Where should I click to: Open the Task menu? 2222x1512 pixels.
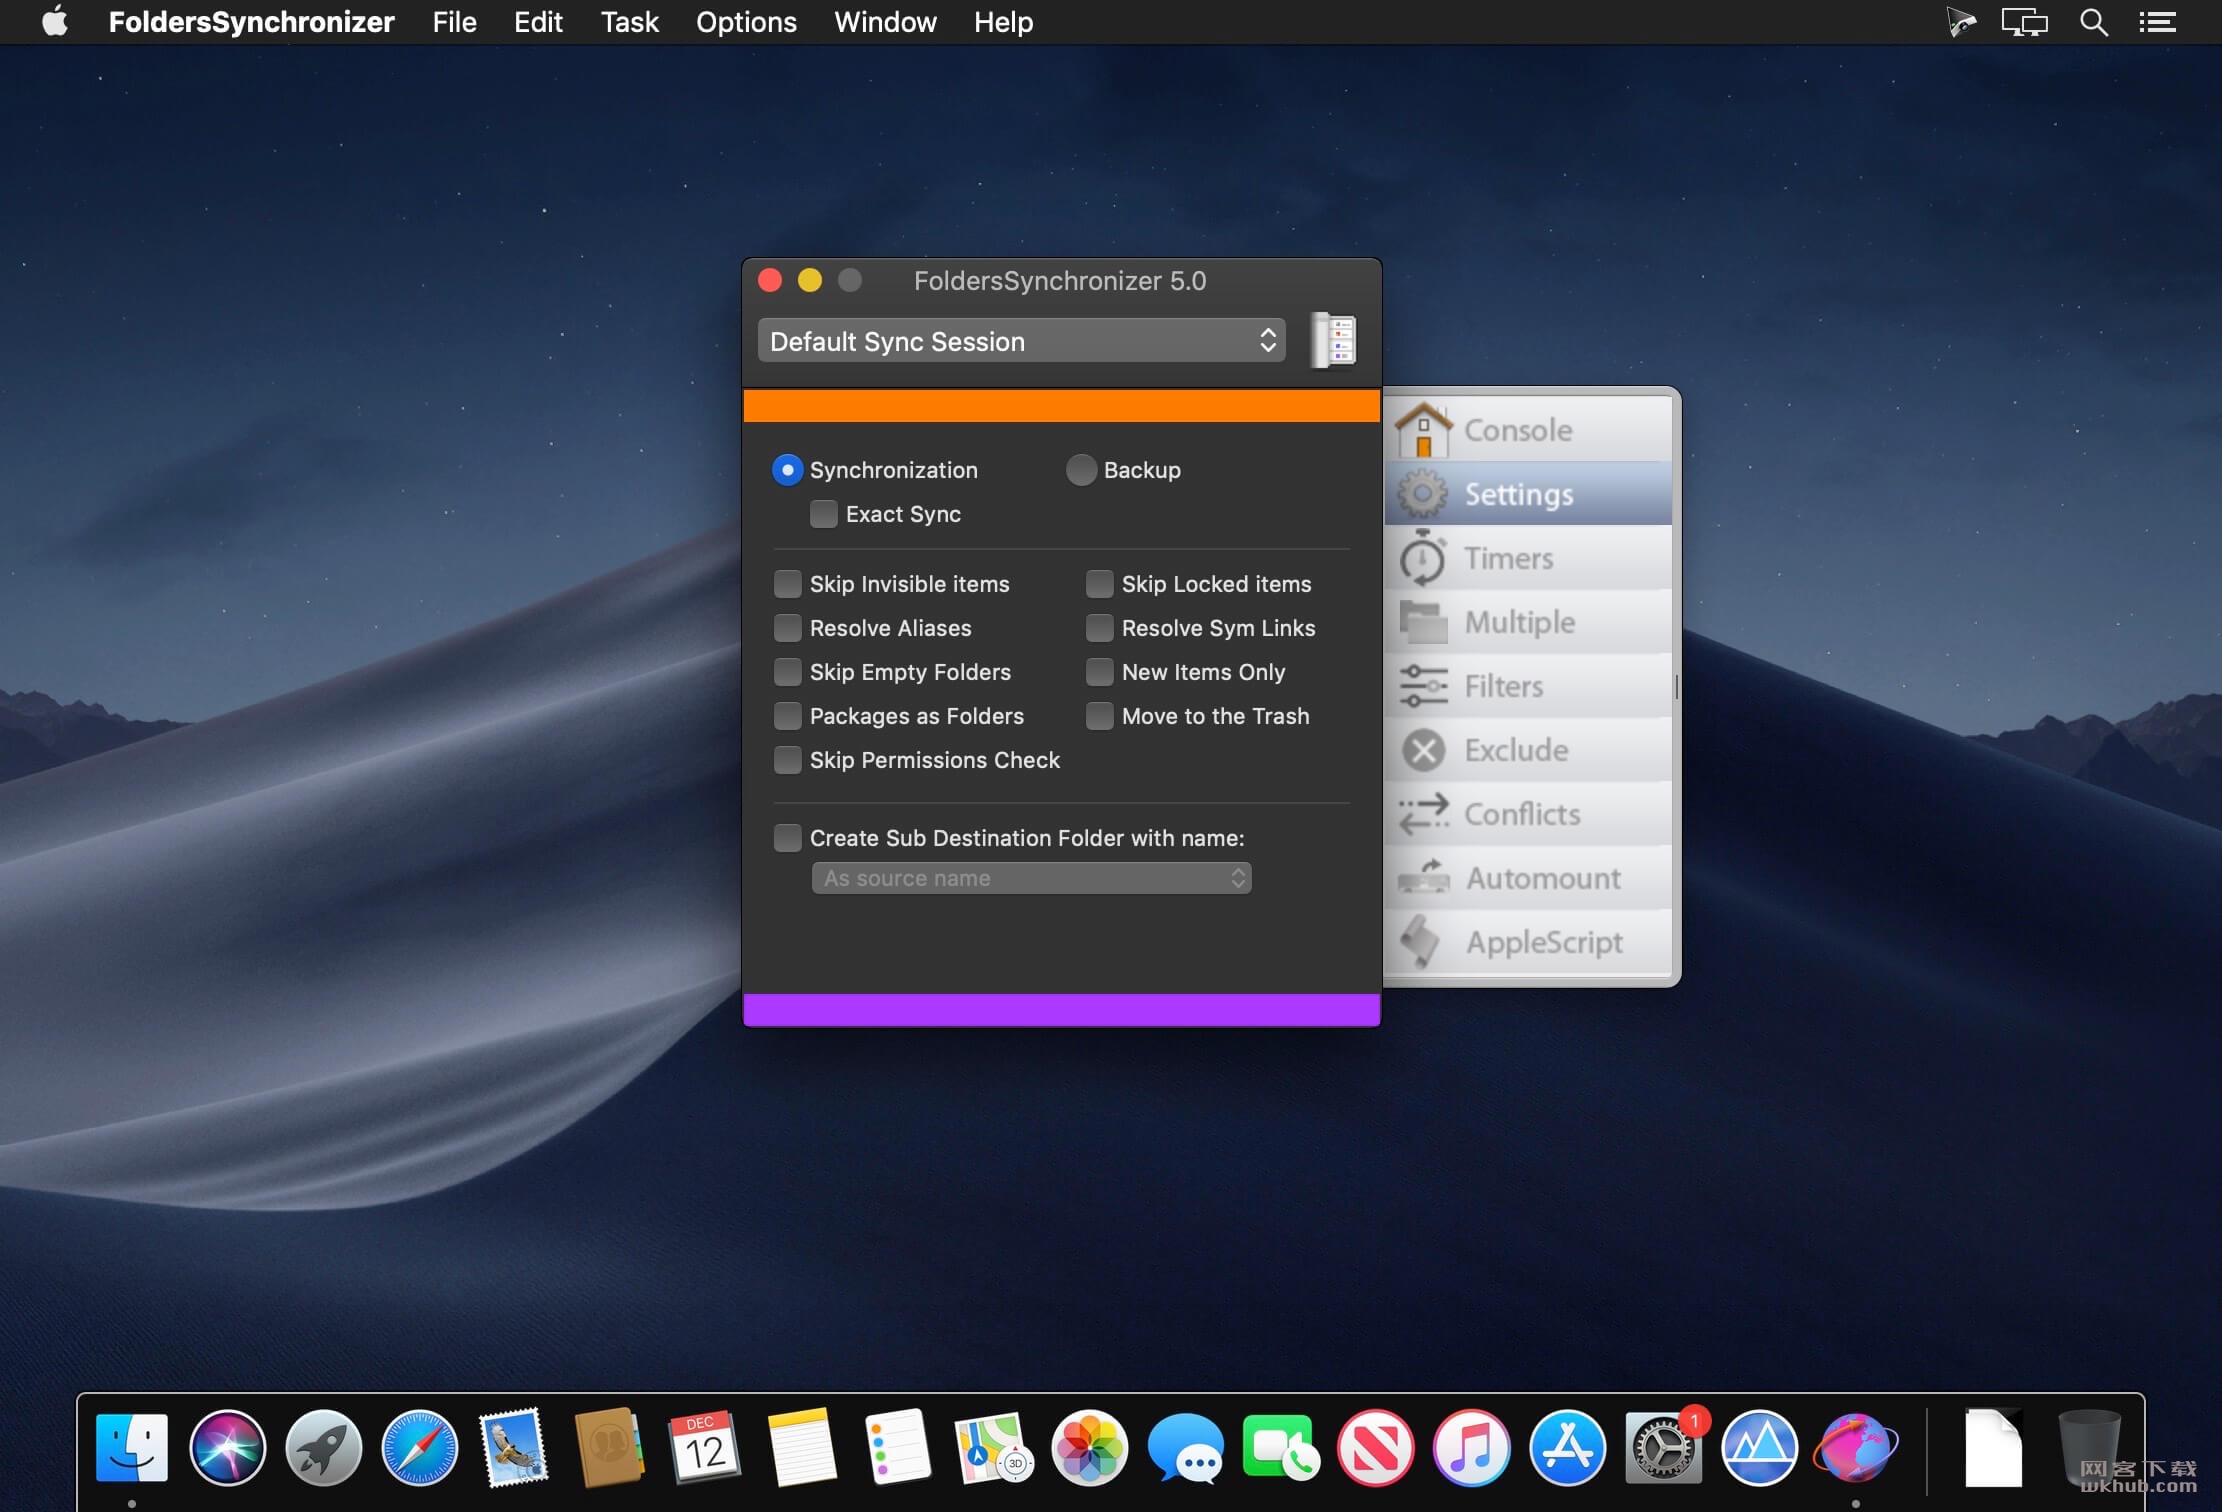tap(629, 22)
